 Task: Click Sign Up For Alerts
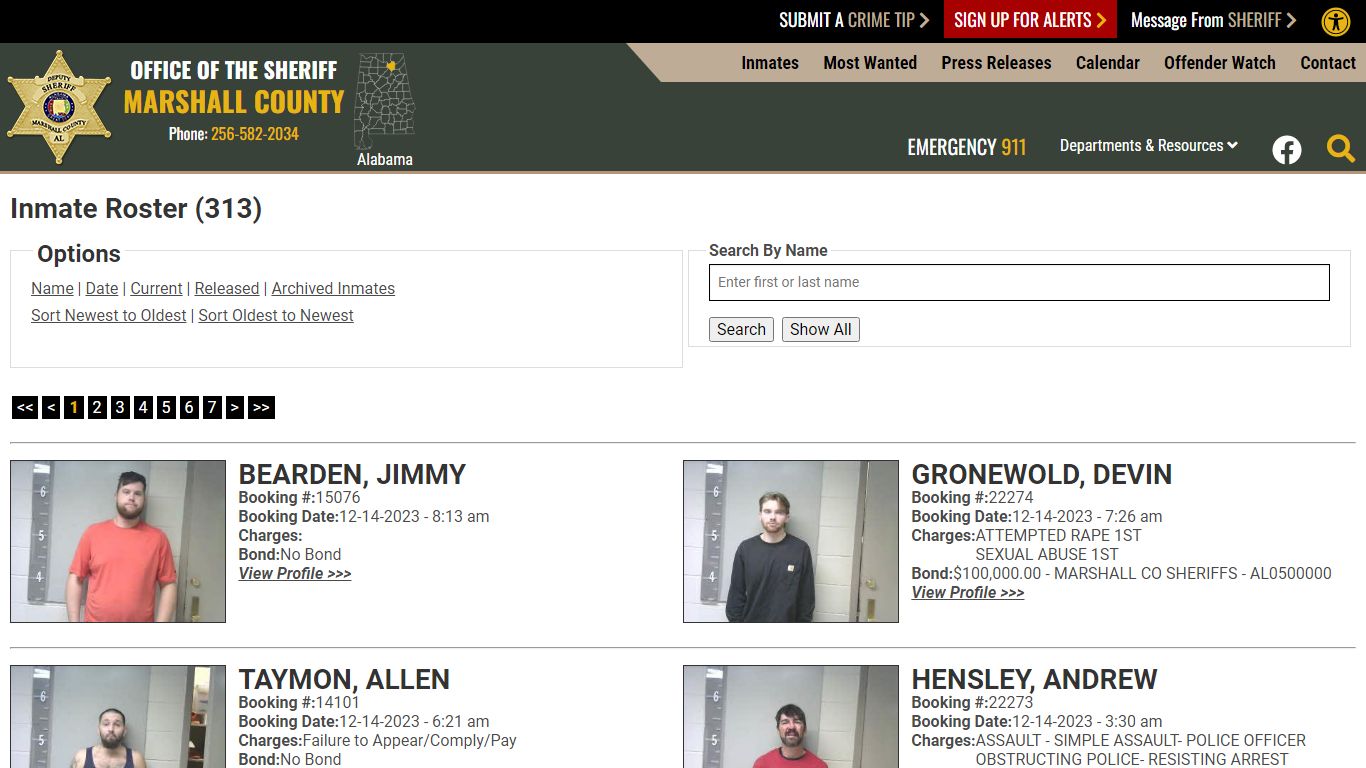(x=1030, y=20)
